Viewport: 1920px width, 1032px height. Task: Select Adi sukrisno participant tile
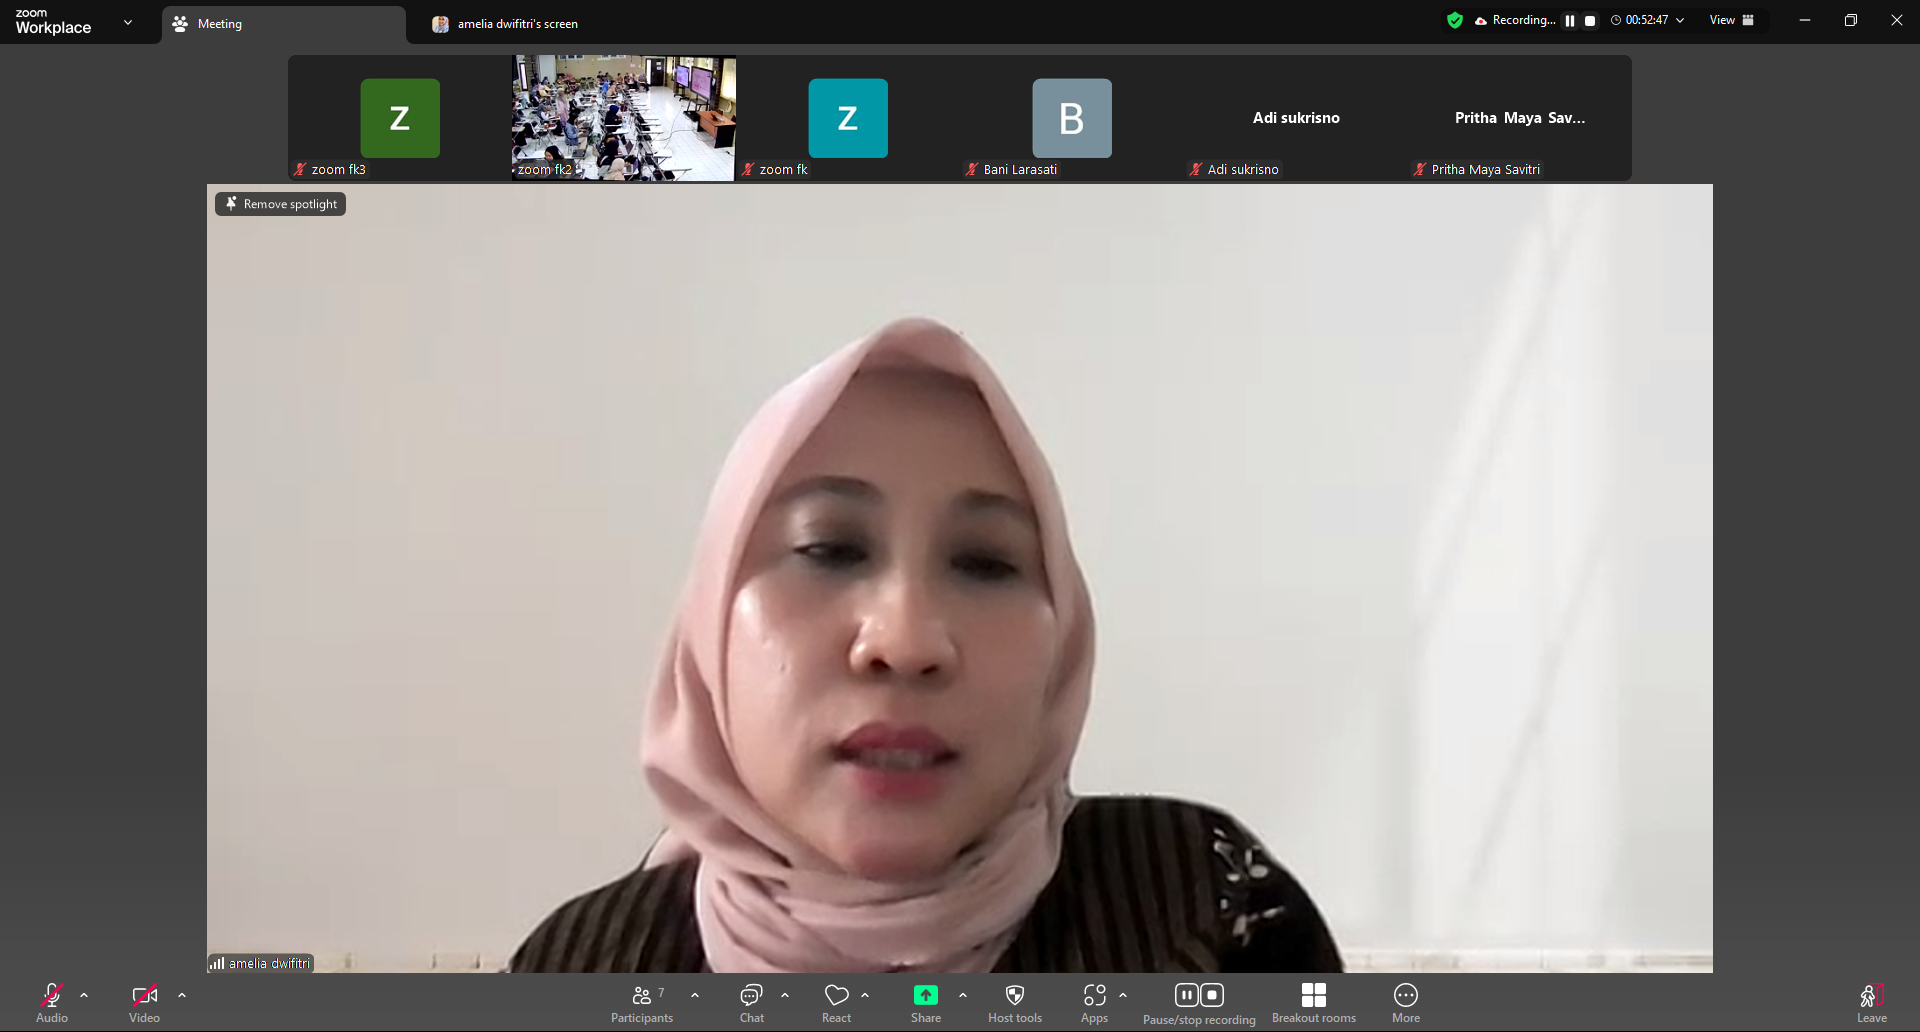(x=1296, y=118)
